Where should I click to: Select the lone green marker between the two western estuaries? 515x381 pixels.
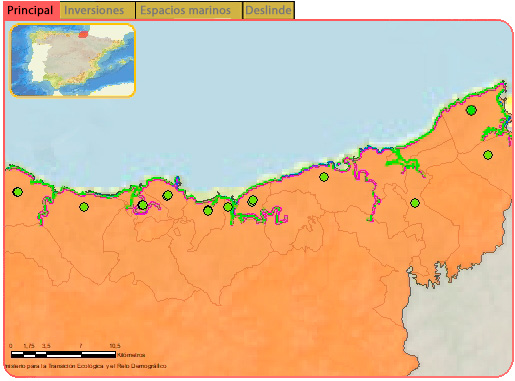(x=84, y=207)
